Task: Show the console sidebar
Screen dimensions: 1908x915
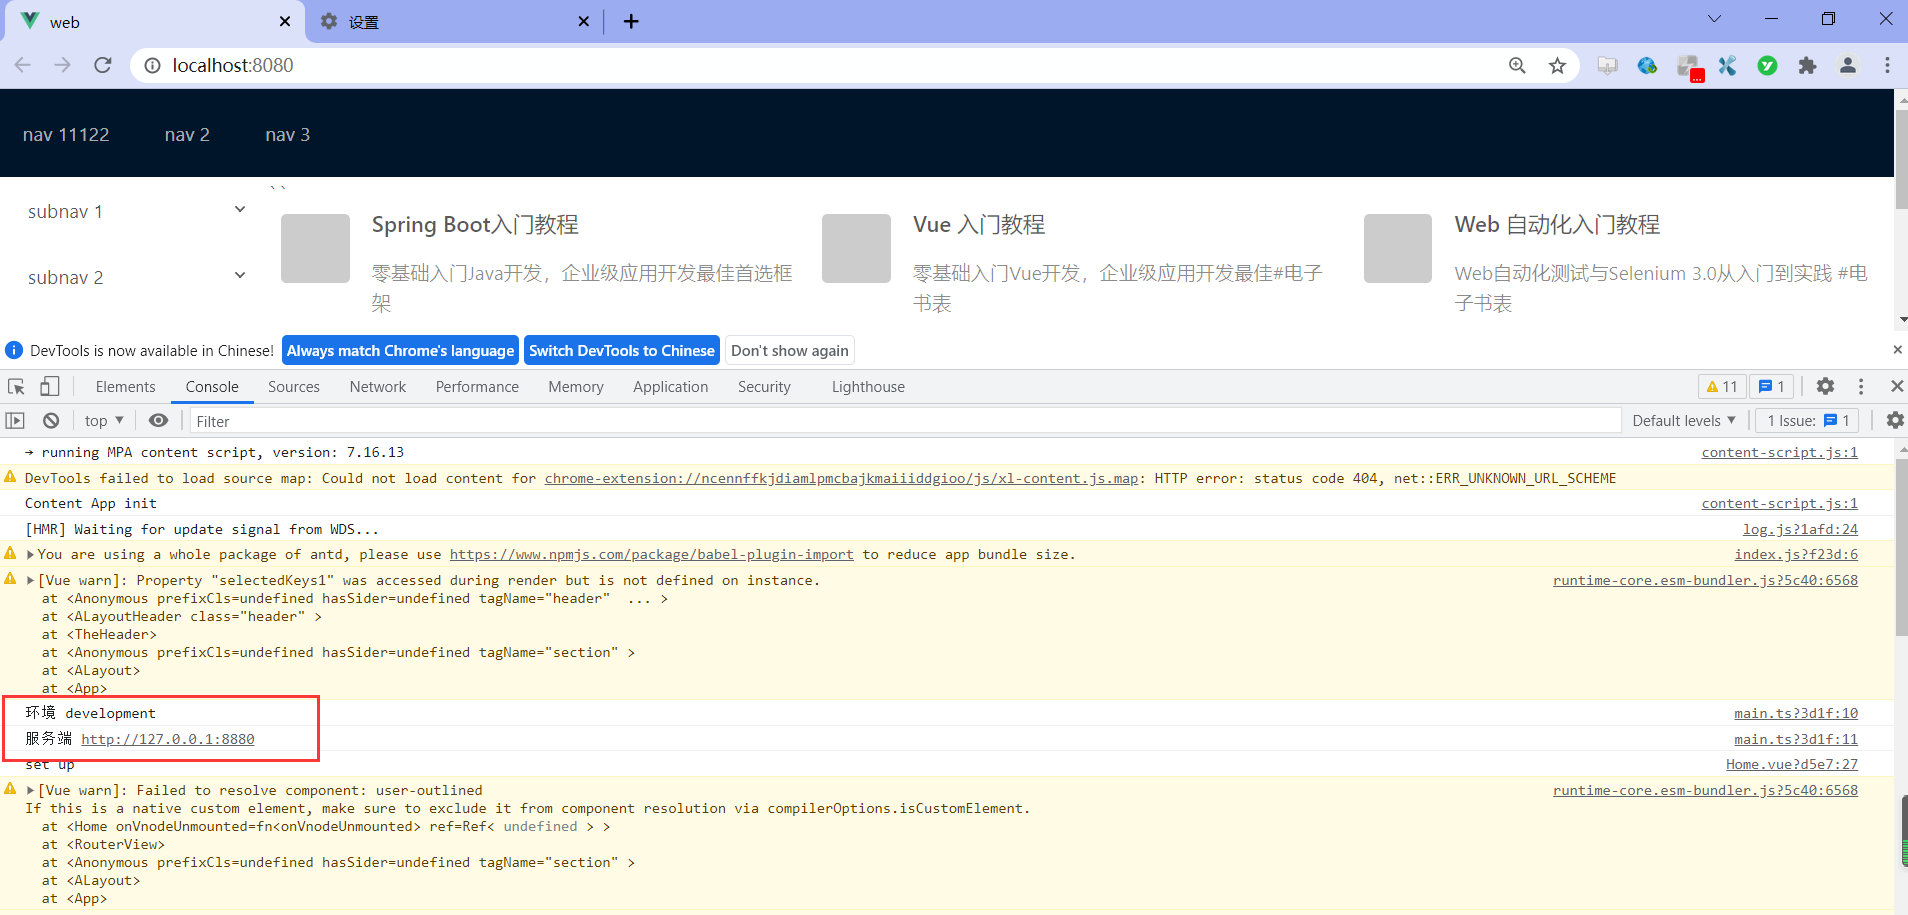Action: [15, 421]
